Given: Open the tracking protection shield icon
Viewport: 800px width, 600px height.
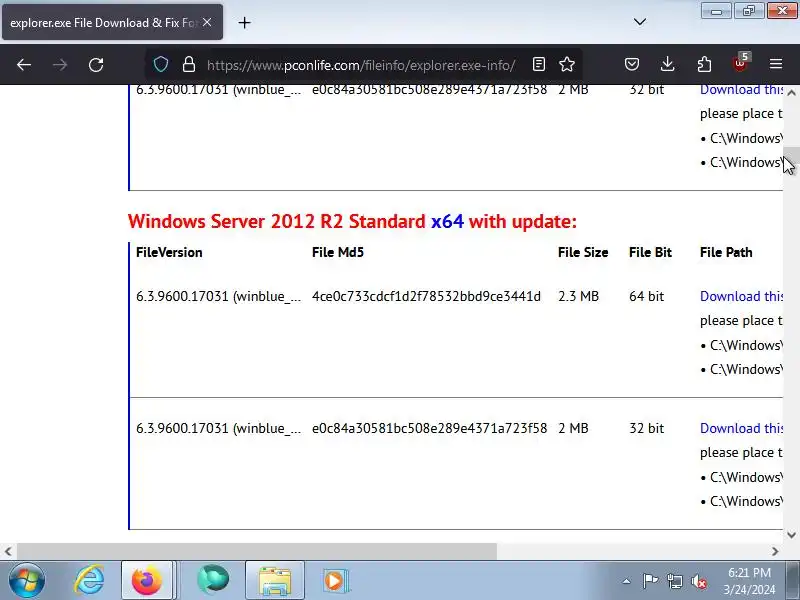Looking at the screenshot, I should point(161,64).
